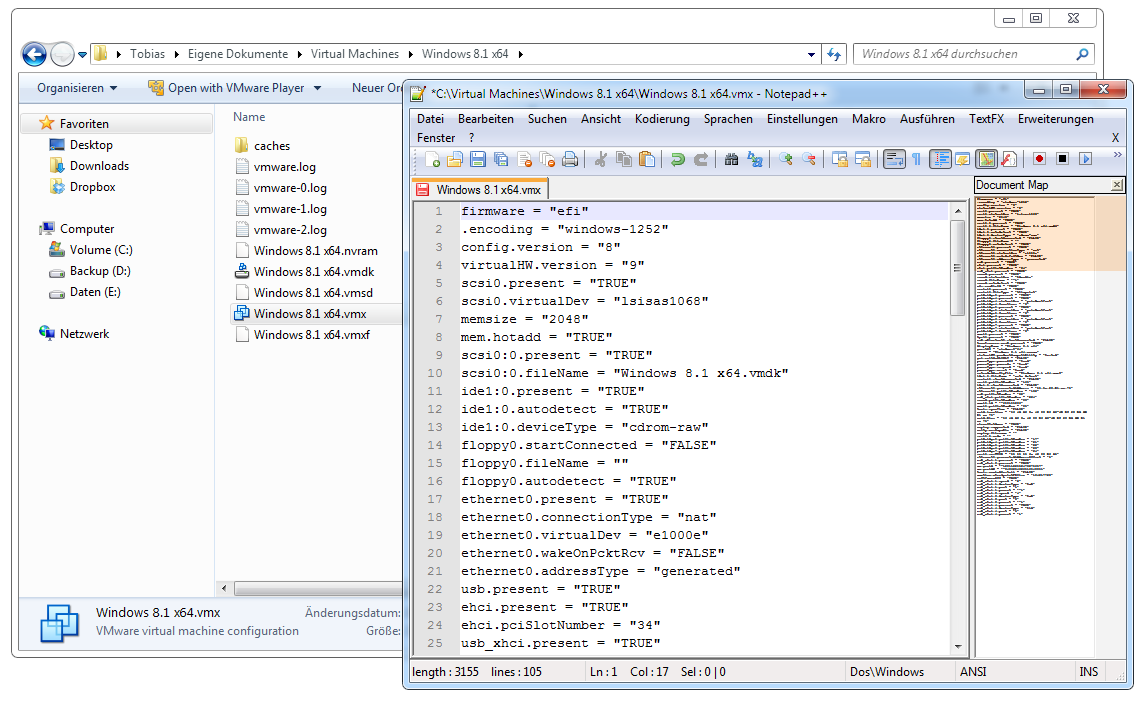Toggle show all characters pilcrow icon
Screen dimensions: 1143x701
(916, 159)
